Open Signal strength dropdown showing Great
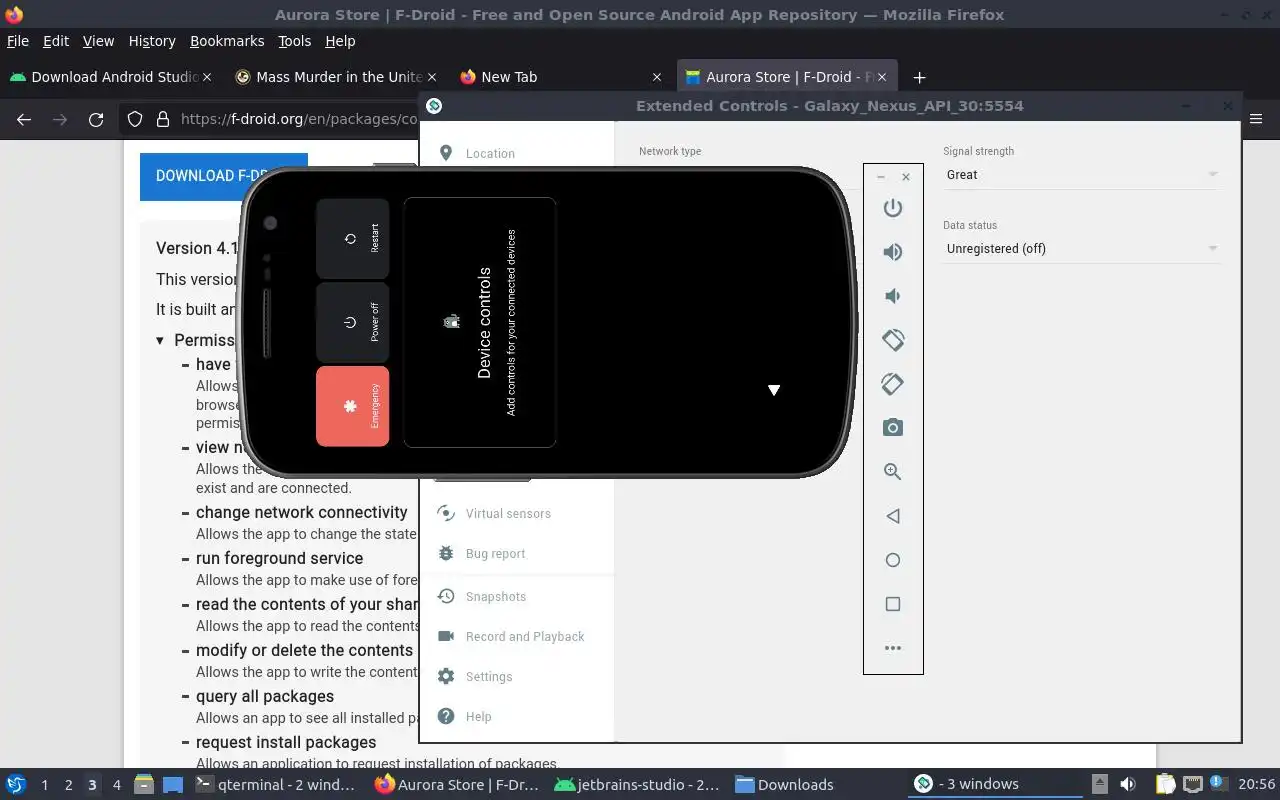 coord(1081,175)
